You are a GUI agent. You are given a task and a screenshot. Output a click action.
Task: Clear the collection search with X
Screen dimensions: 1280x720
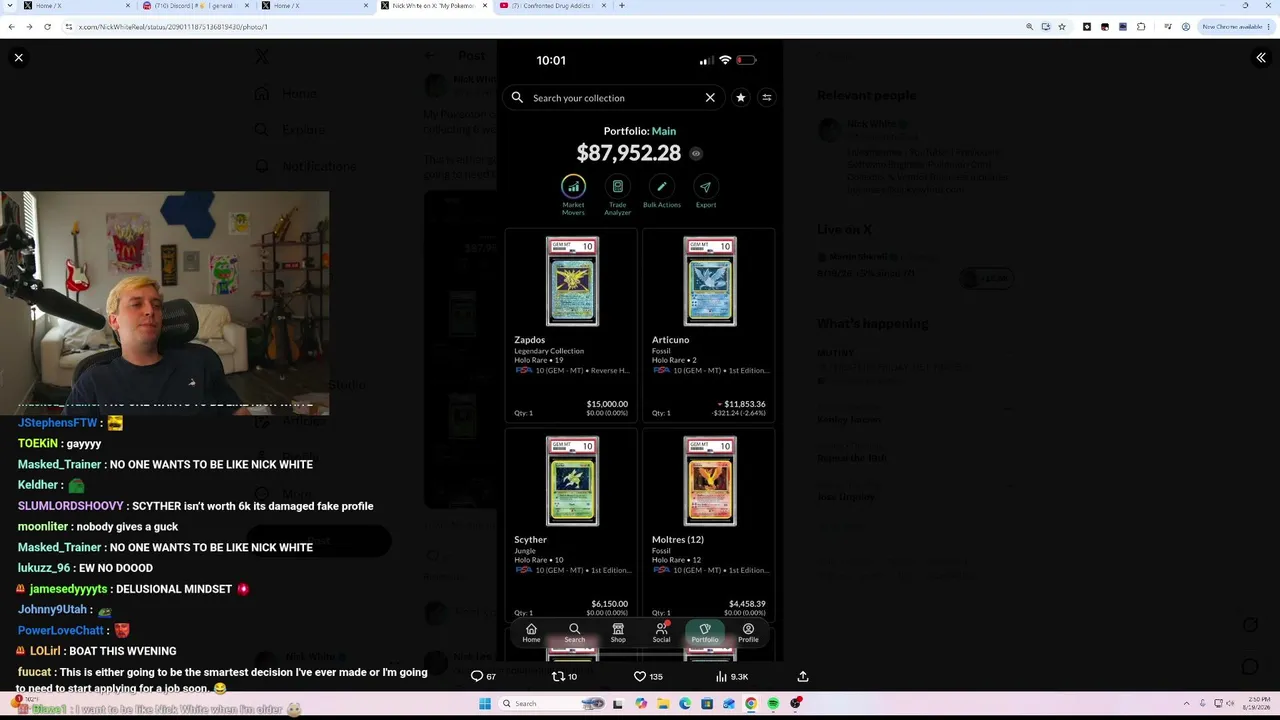click(710, 98)
